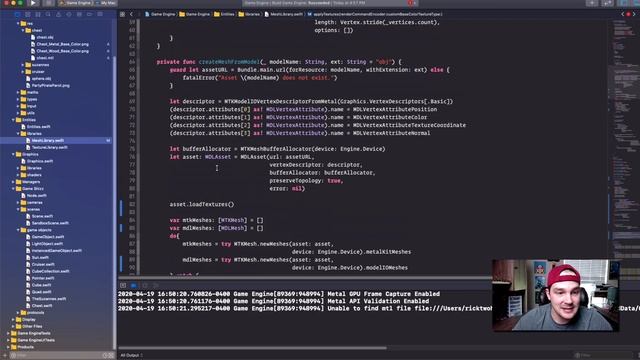Open chest.mtl file
The image size is (640, 360).
45,58
